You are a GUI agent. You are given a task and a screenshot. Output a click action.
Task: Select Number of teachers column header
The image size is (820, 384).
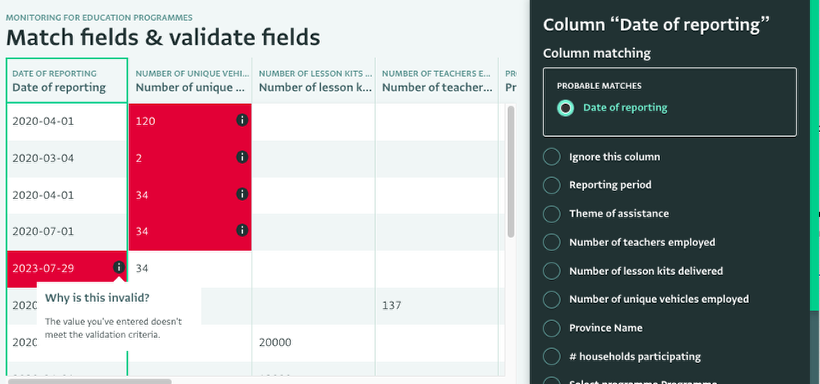coord(437,81)
